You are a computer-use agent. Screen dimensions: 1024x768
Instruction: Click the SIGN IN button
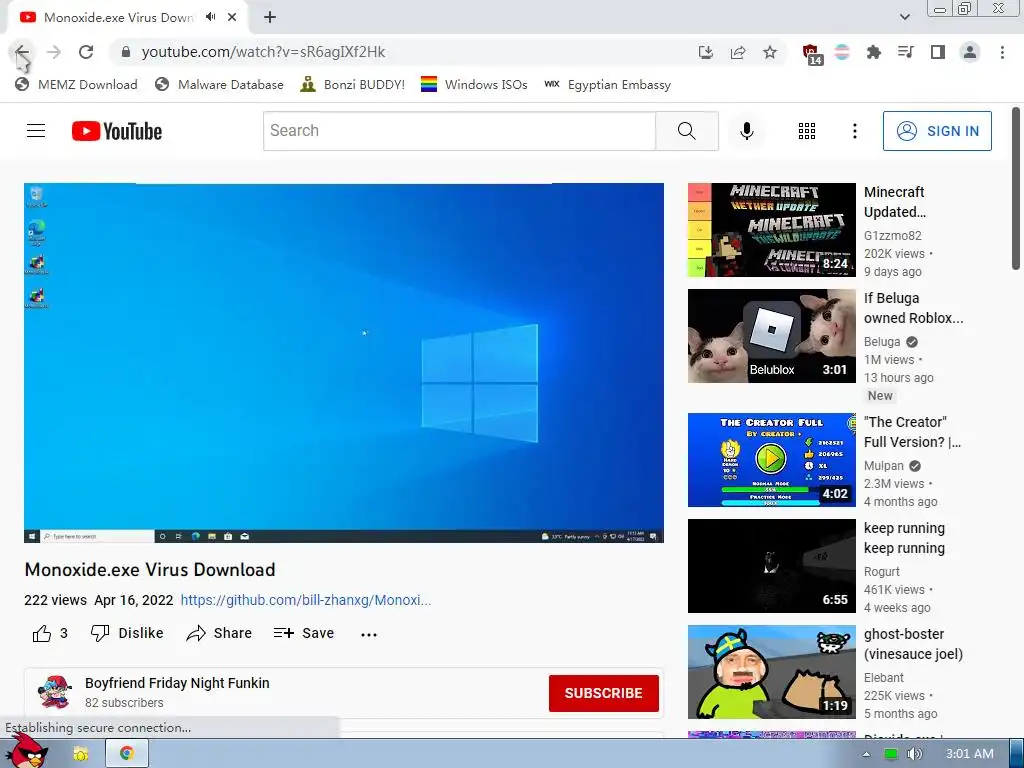coord(937,131)
